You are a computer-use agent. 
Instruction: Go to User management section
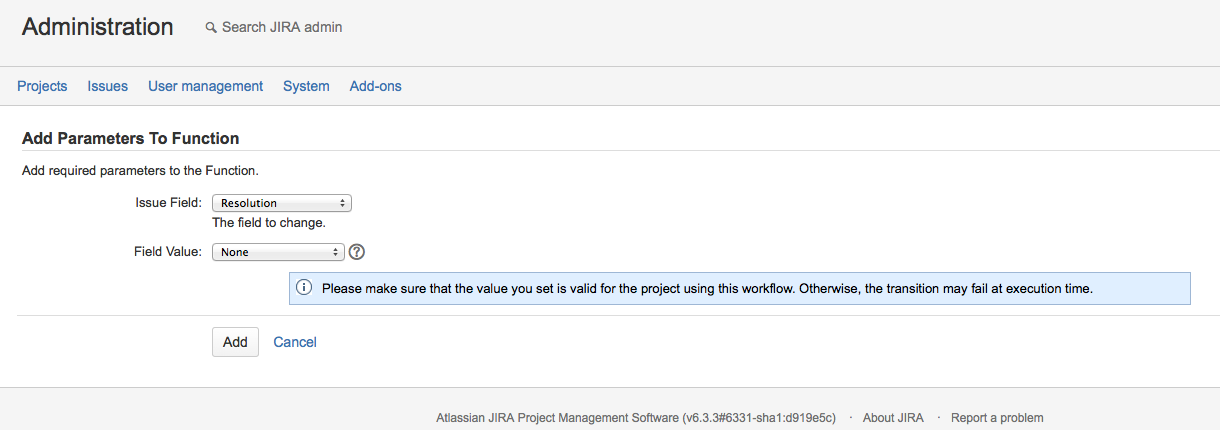tap(205, 86)
